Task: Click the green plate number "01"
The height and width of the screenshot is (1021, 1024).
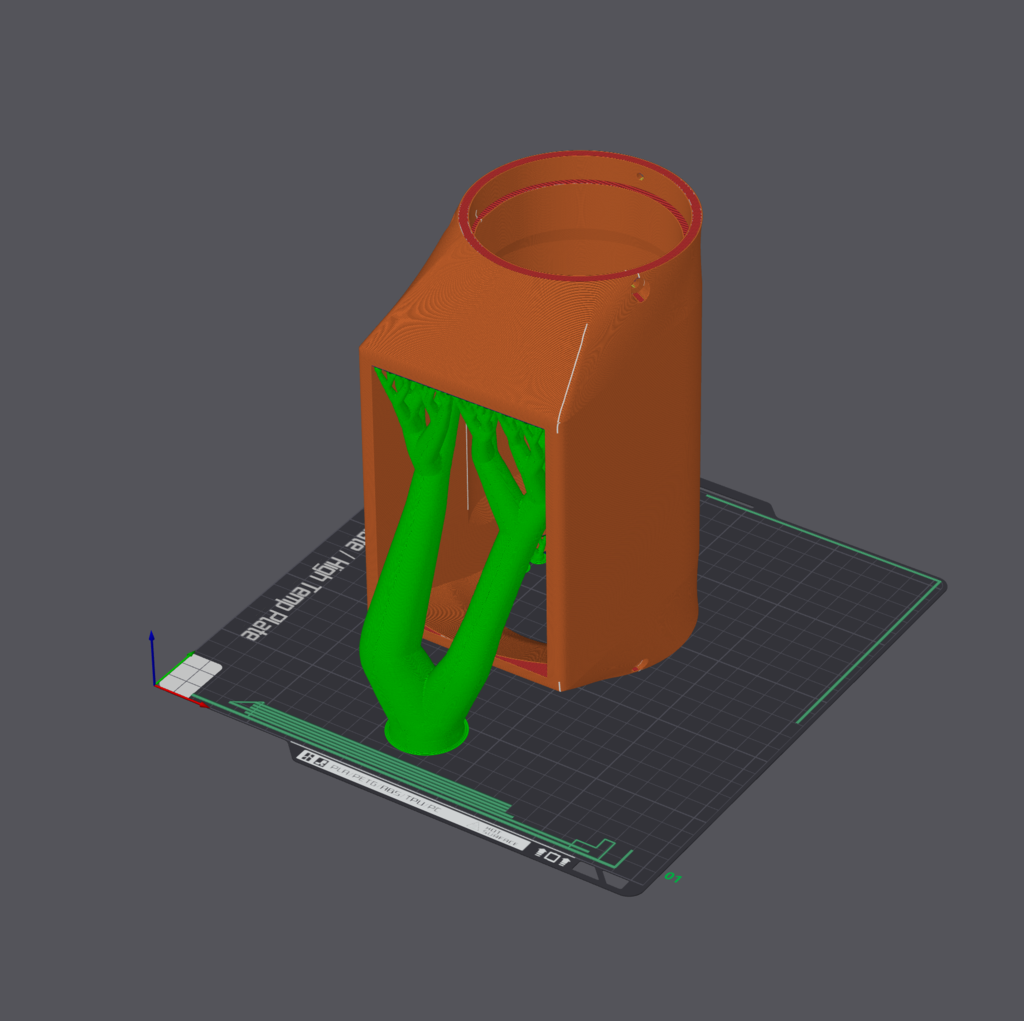Action: pyautogui.click(x=673, y=877)
